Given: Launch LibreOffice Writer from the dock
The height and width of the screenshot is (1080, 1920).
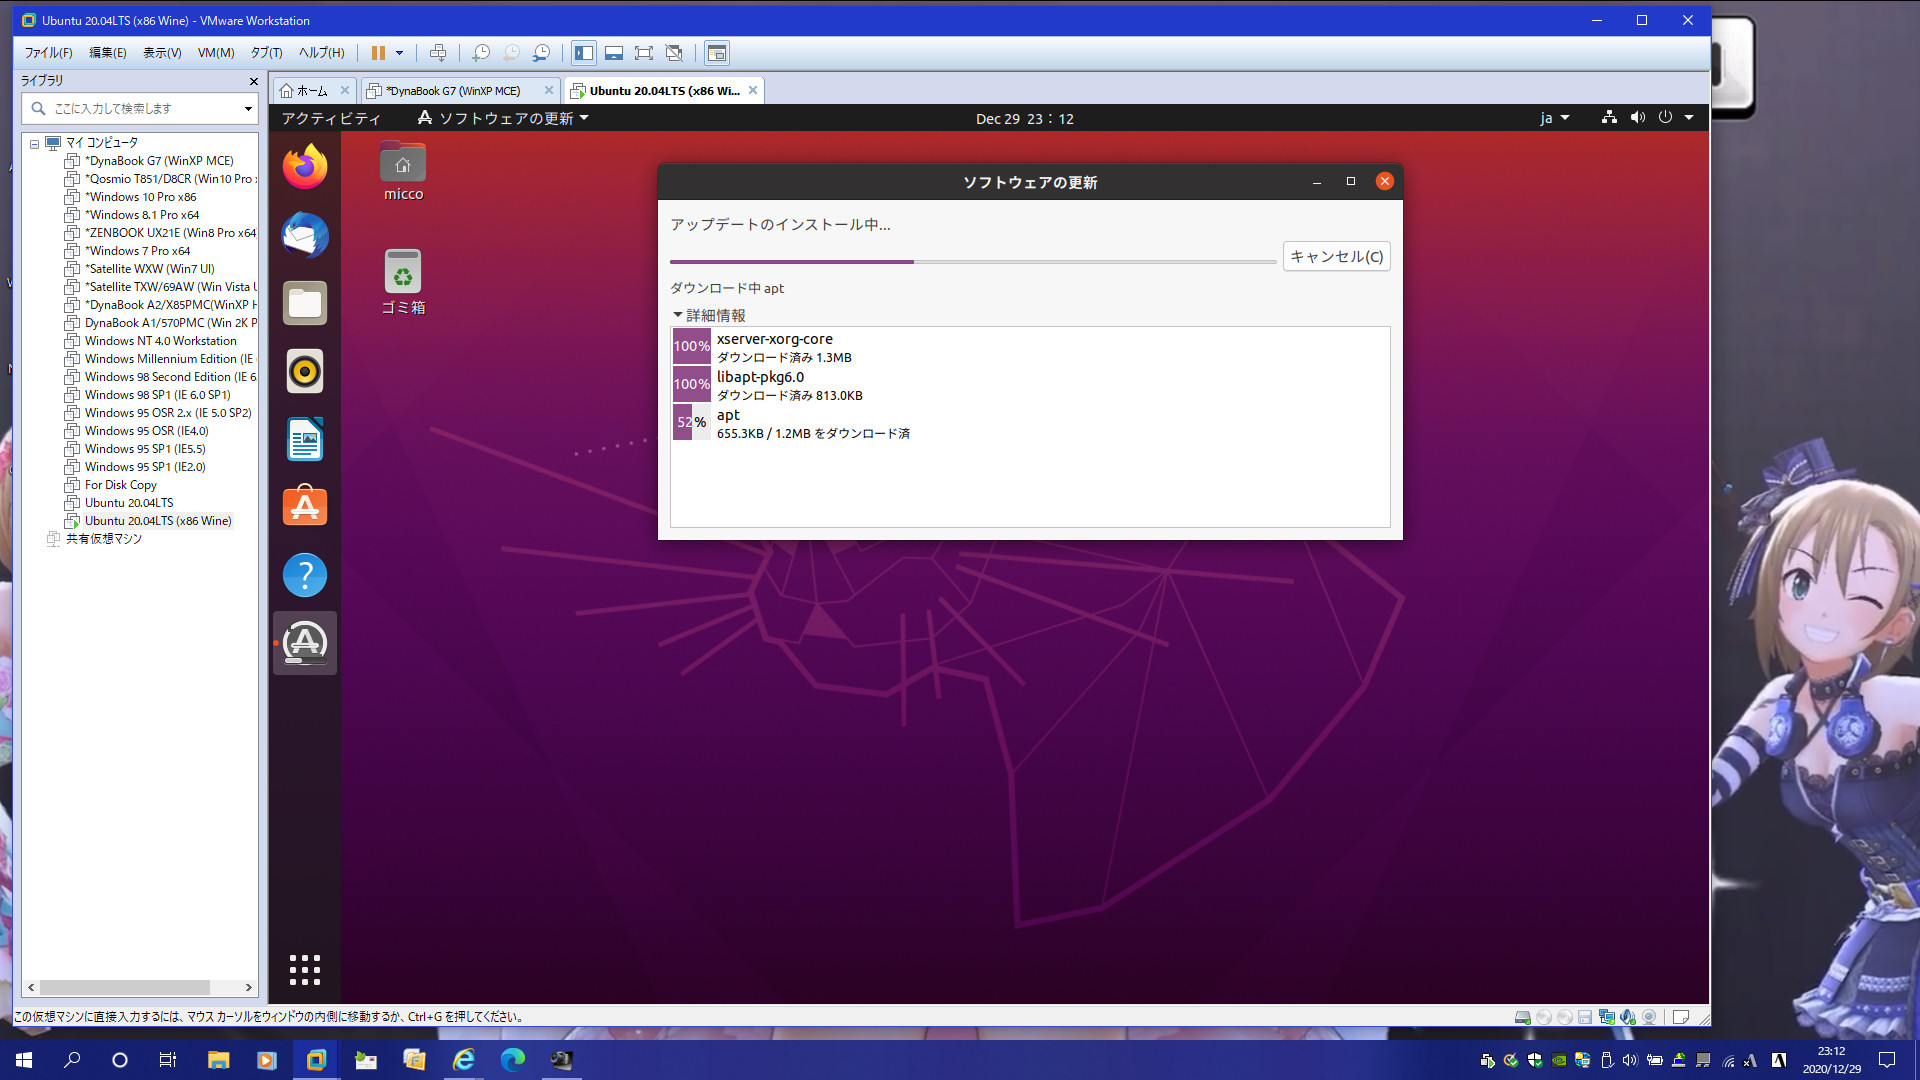Looking at the screenshot, I should [x=305, y=439].
